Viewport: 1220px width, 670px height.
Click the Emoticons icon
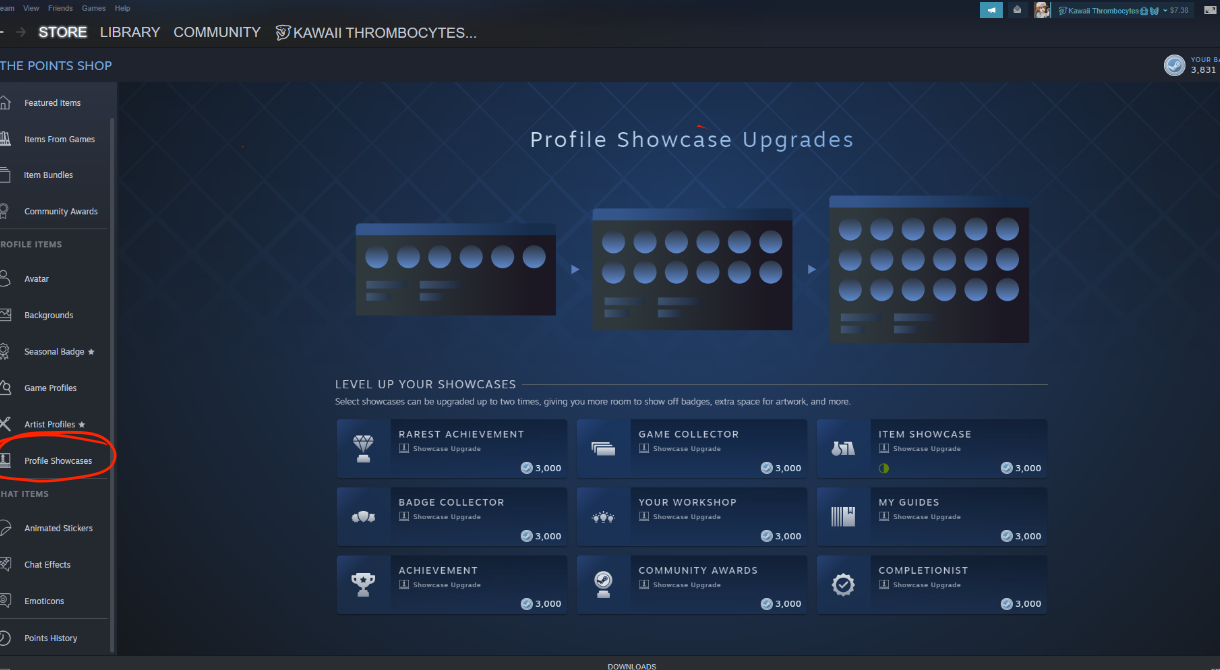click(5, 601)
